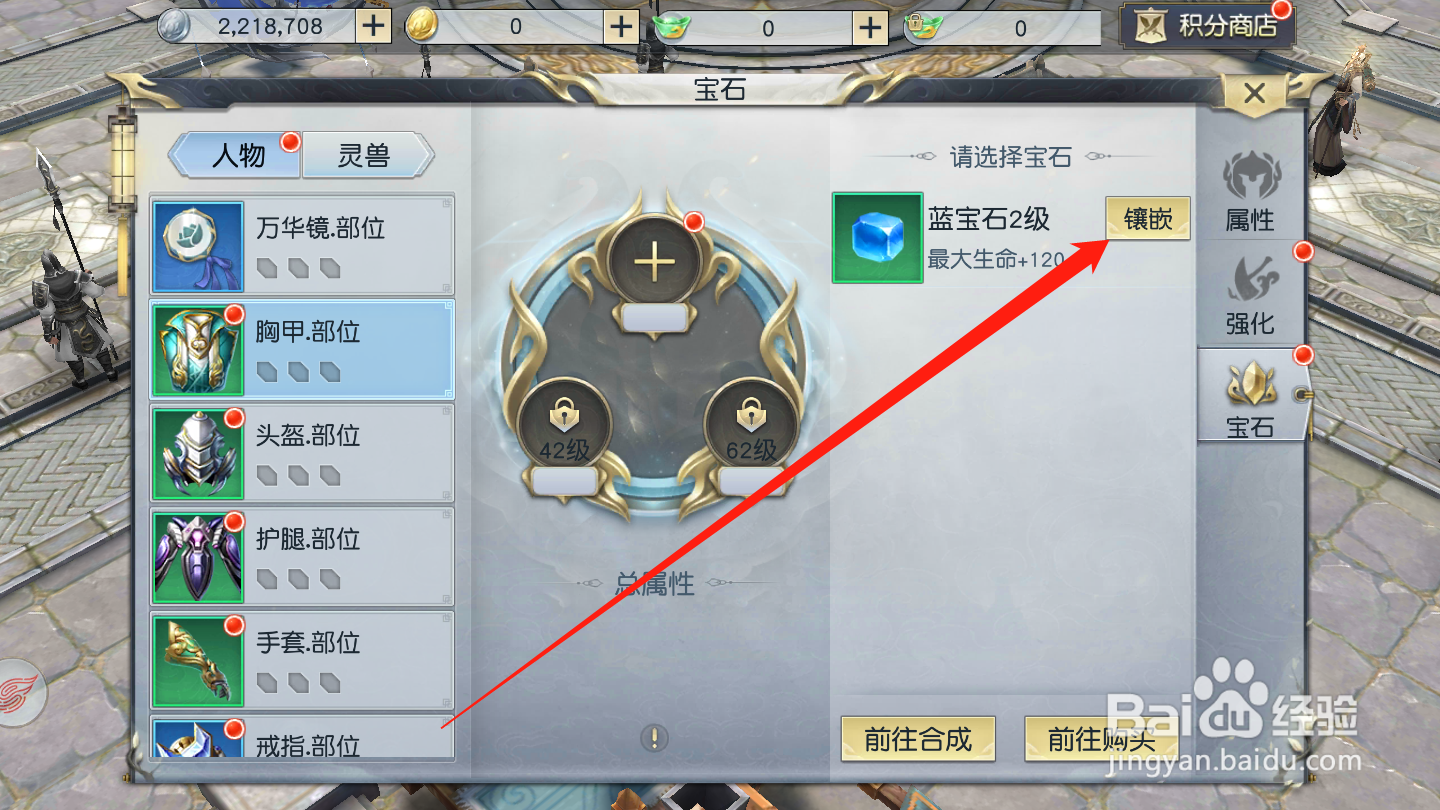Select the 万华镜.部位 equipment slot
The image size is (1440, 810).
click(x=301, y=246)
